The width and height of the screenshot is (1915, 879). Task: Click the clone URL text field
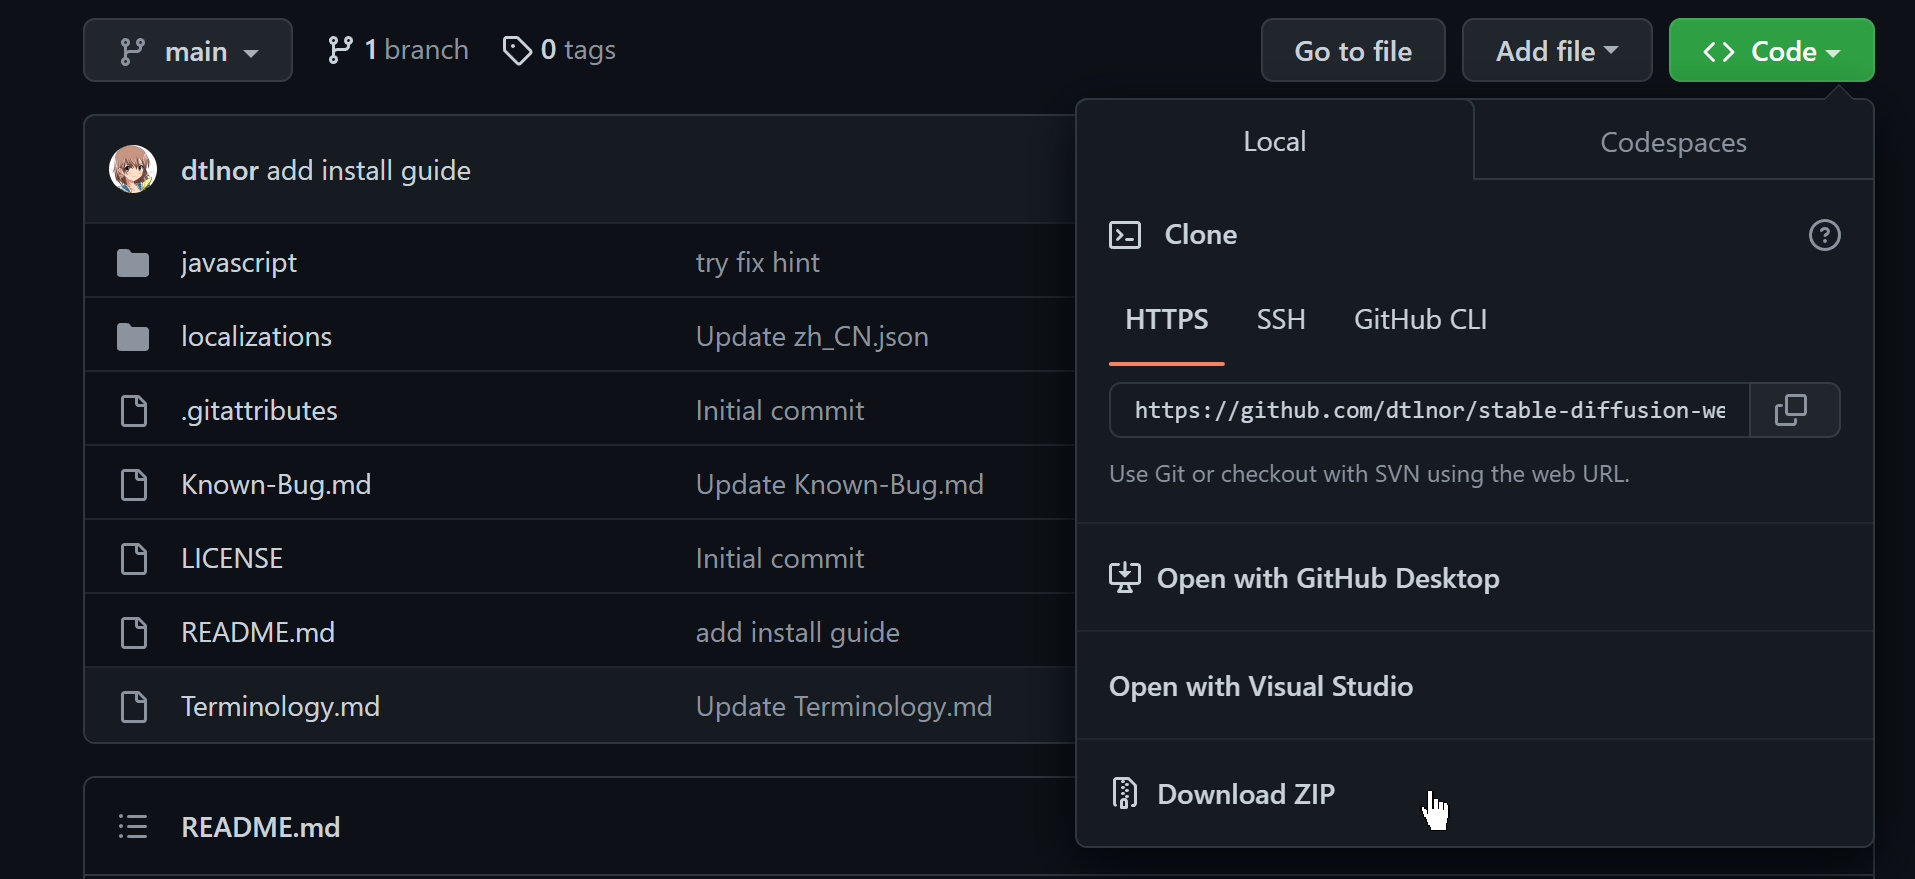[1429, 410]
